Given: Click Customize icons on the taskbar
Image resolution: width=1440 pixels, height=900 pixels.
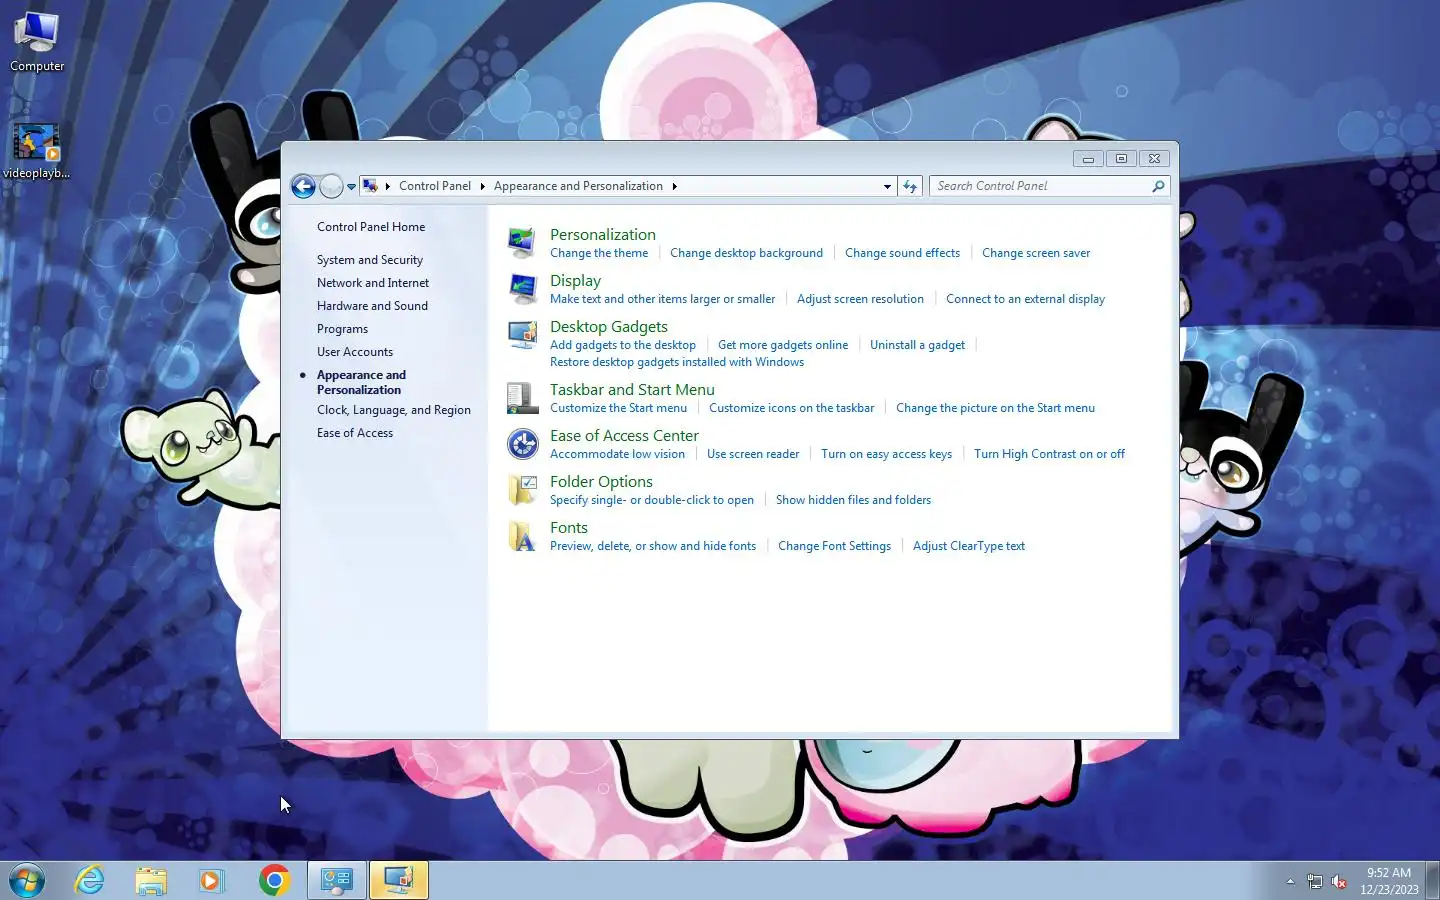Looking at the screenshot, I should 791,408.
